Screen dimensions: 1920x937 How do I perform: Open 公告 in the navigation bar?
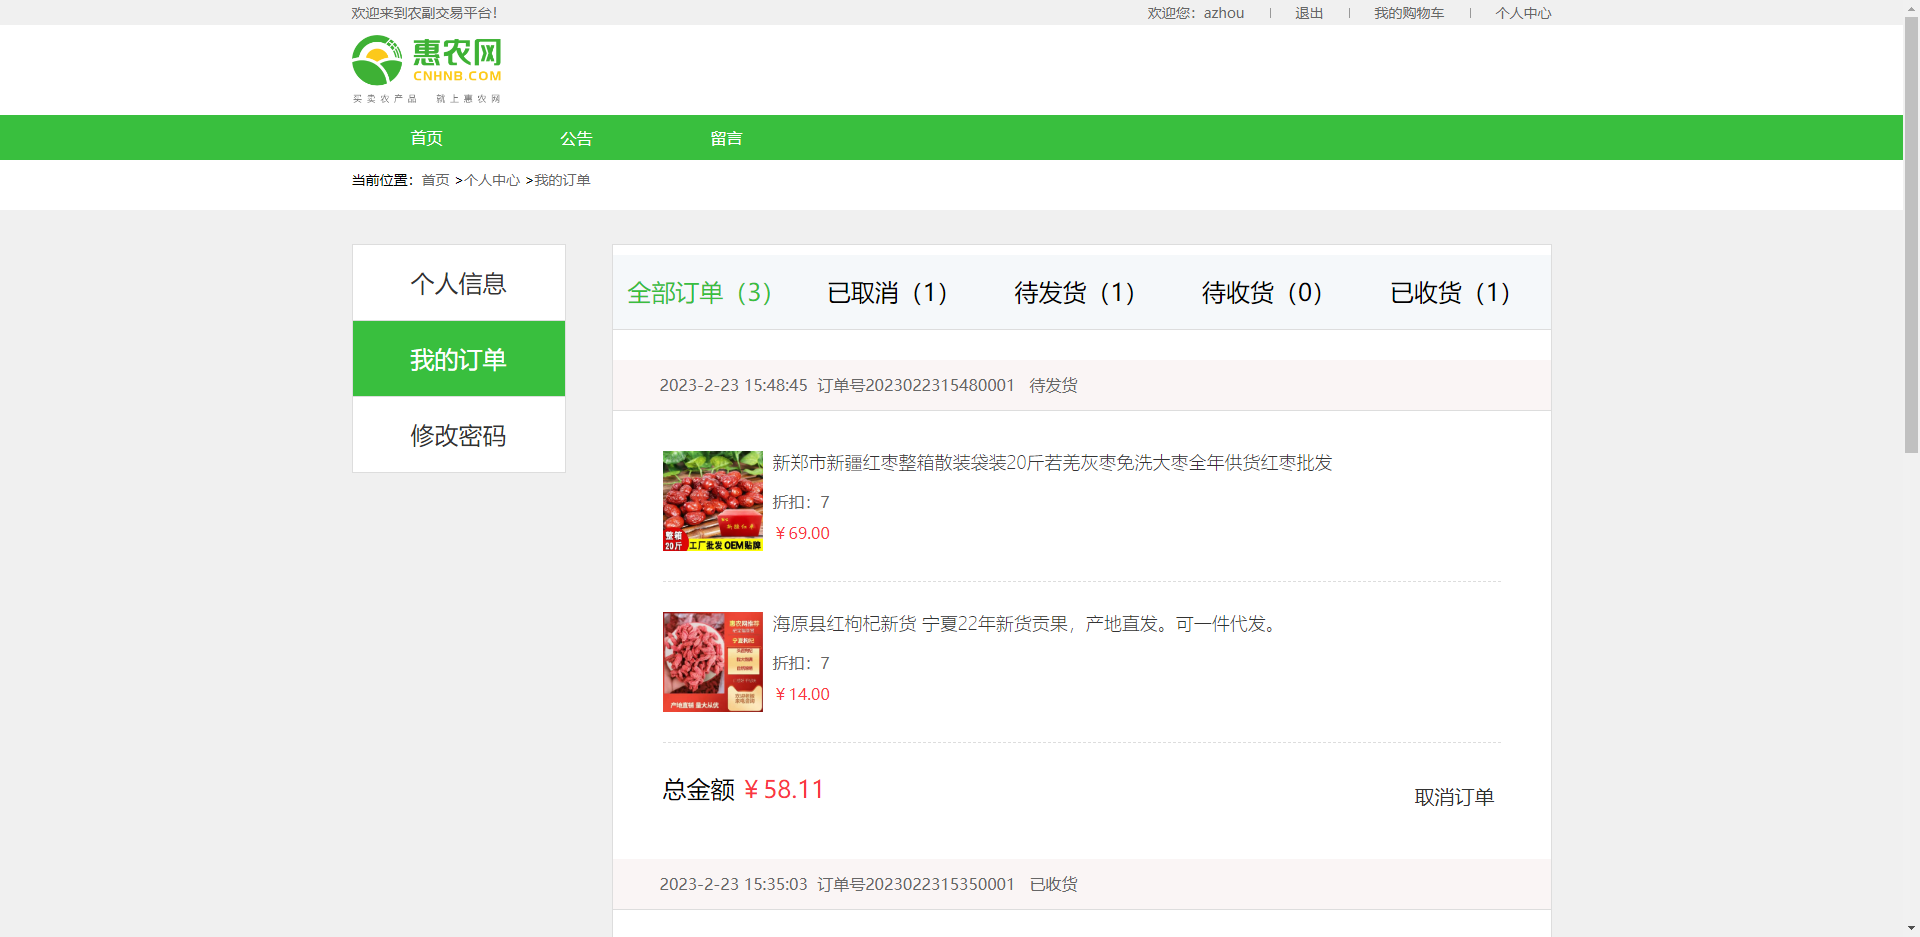576,138
